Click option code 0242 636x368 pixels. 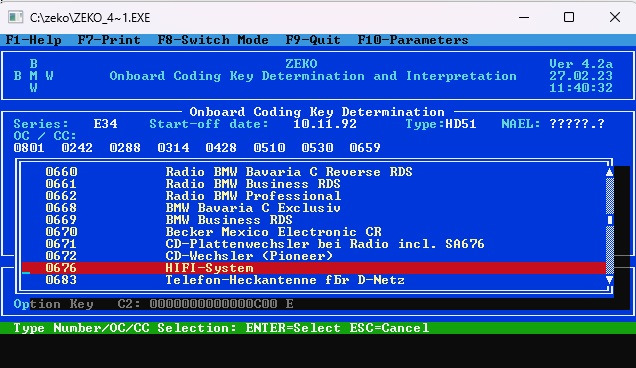click(77, 148)
